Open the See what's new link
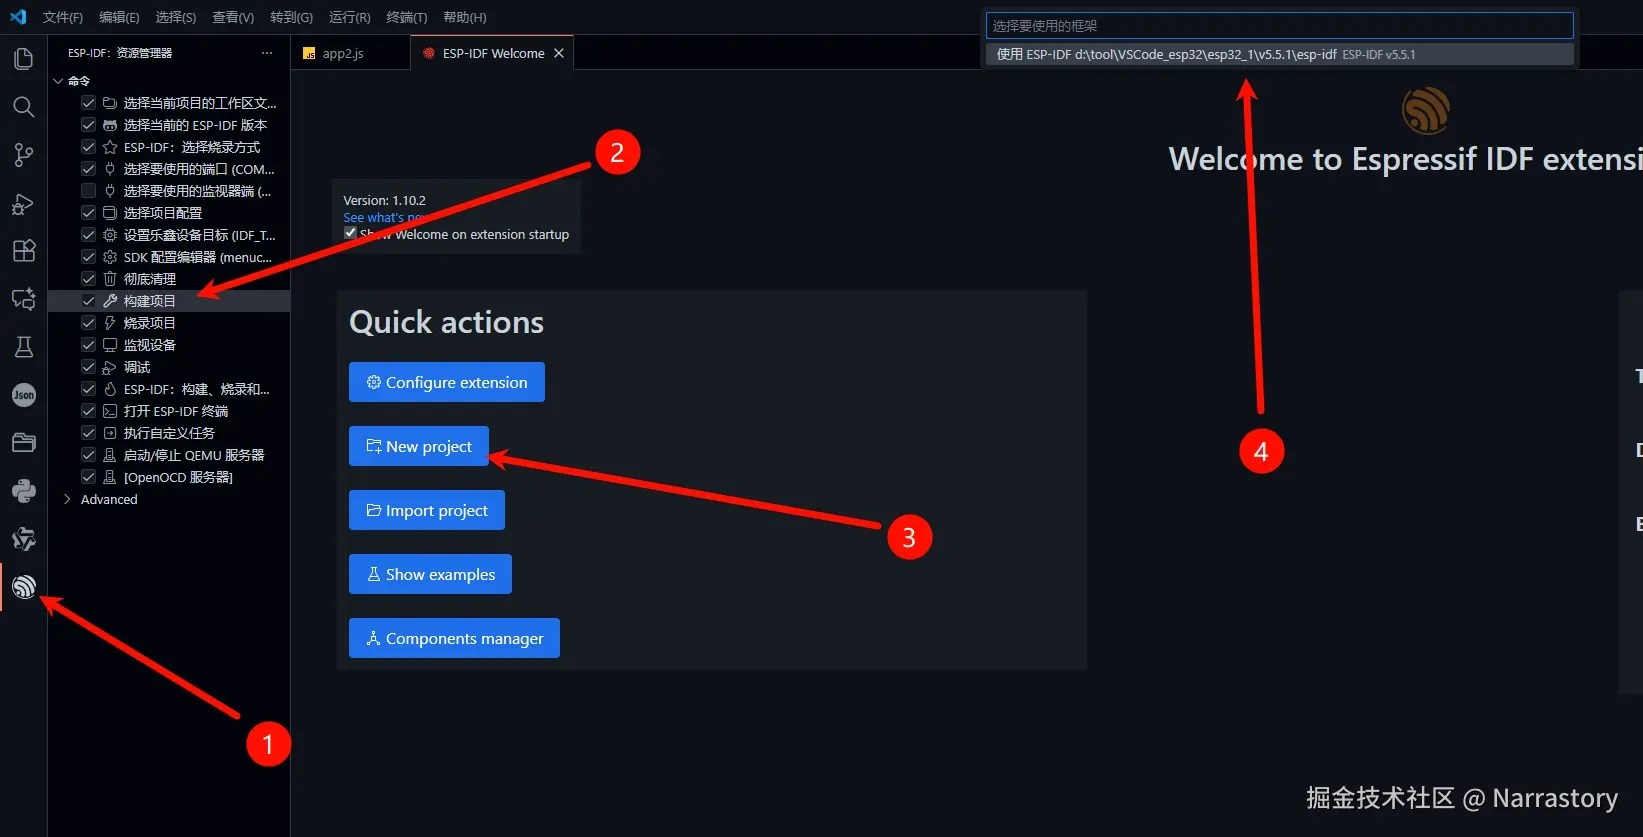Viewport: 1643px width, 837px height. click(x=385, y=217)
